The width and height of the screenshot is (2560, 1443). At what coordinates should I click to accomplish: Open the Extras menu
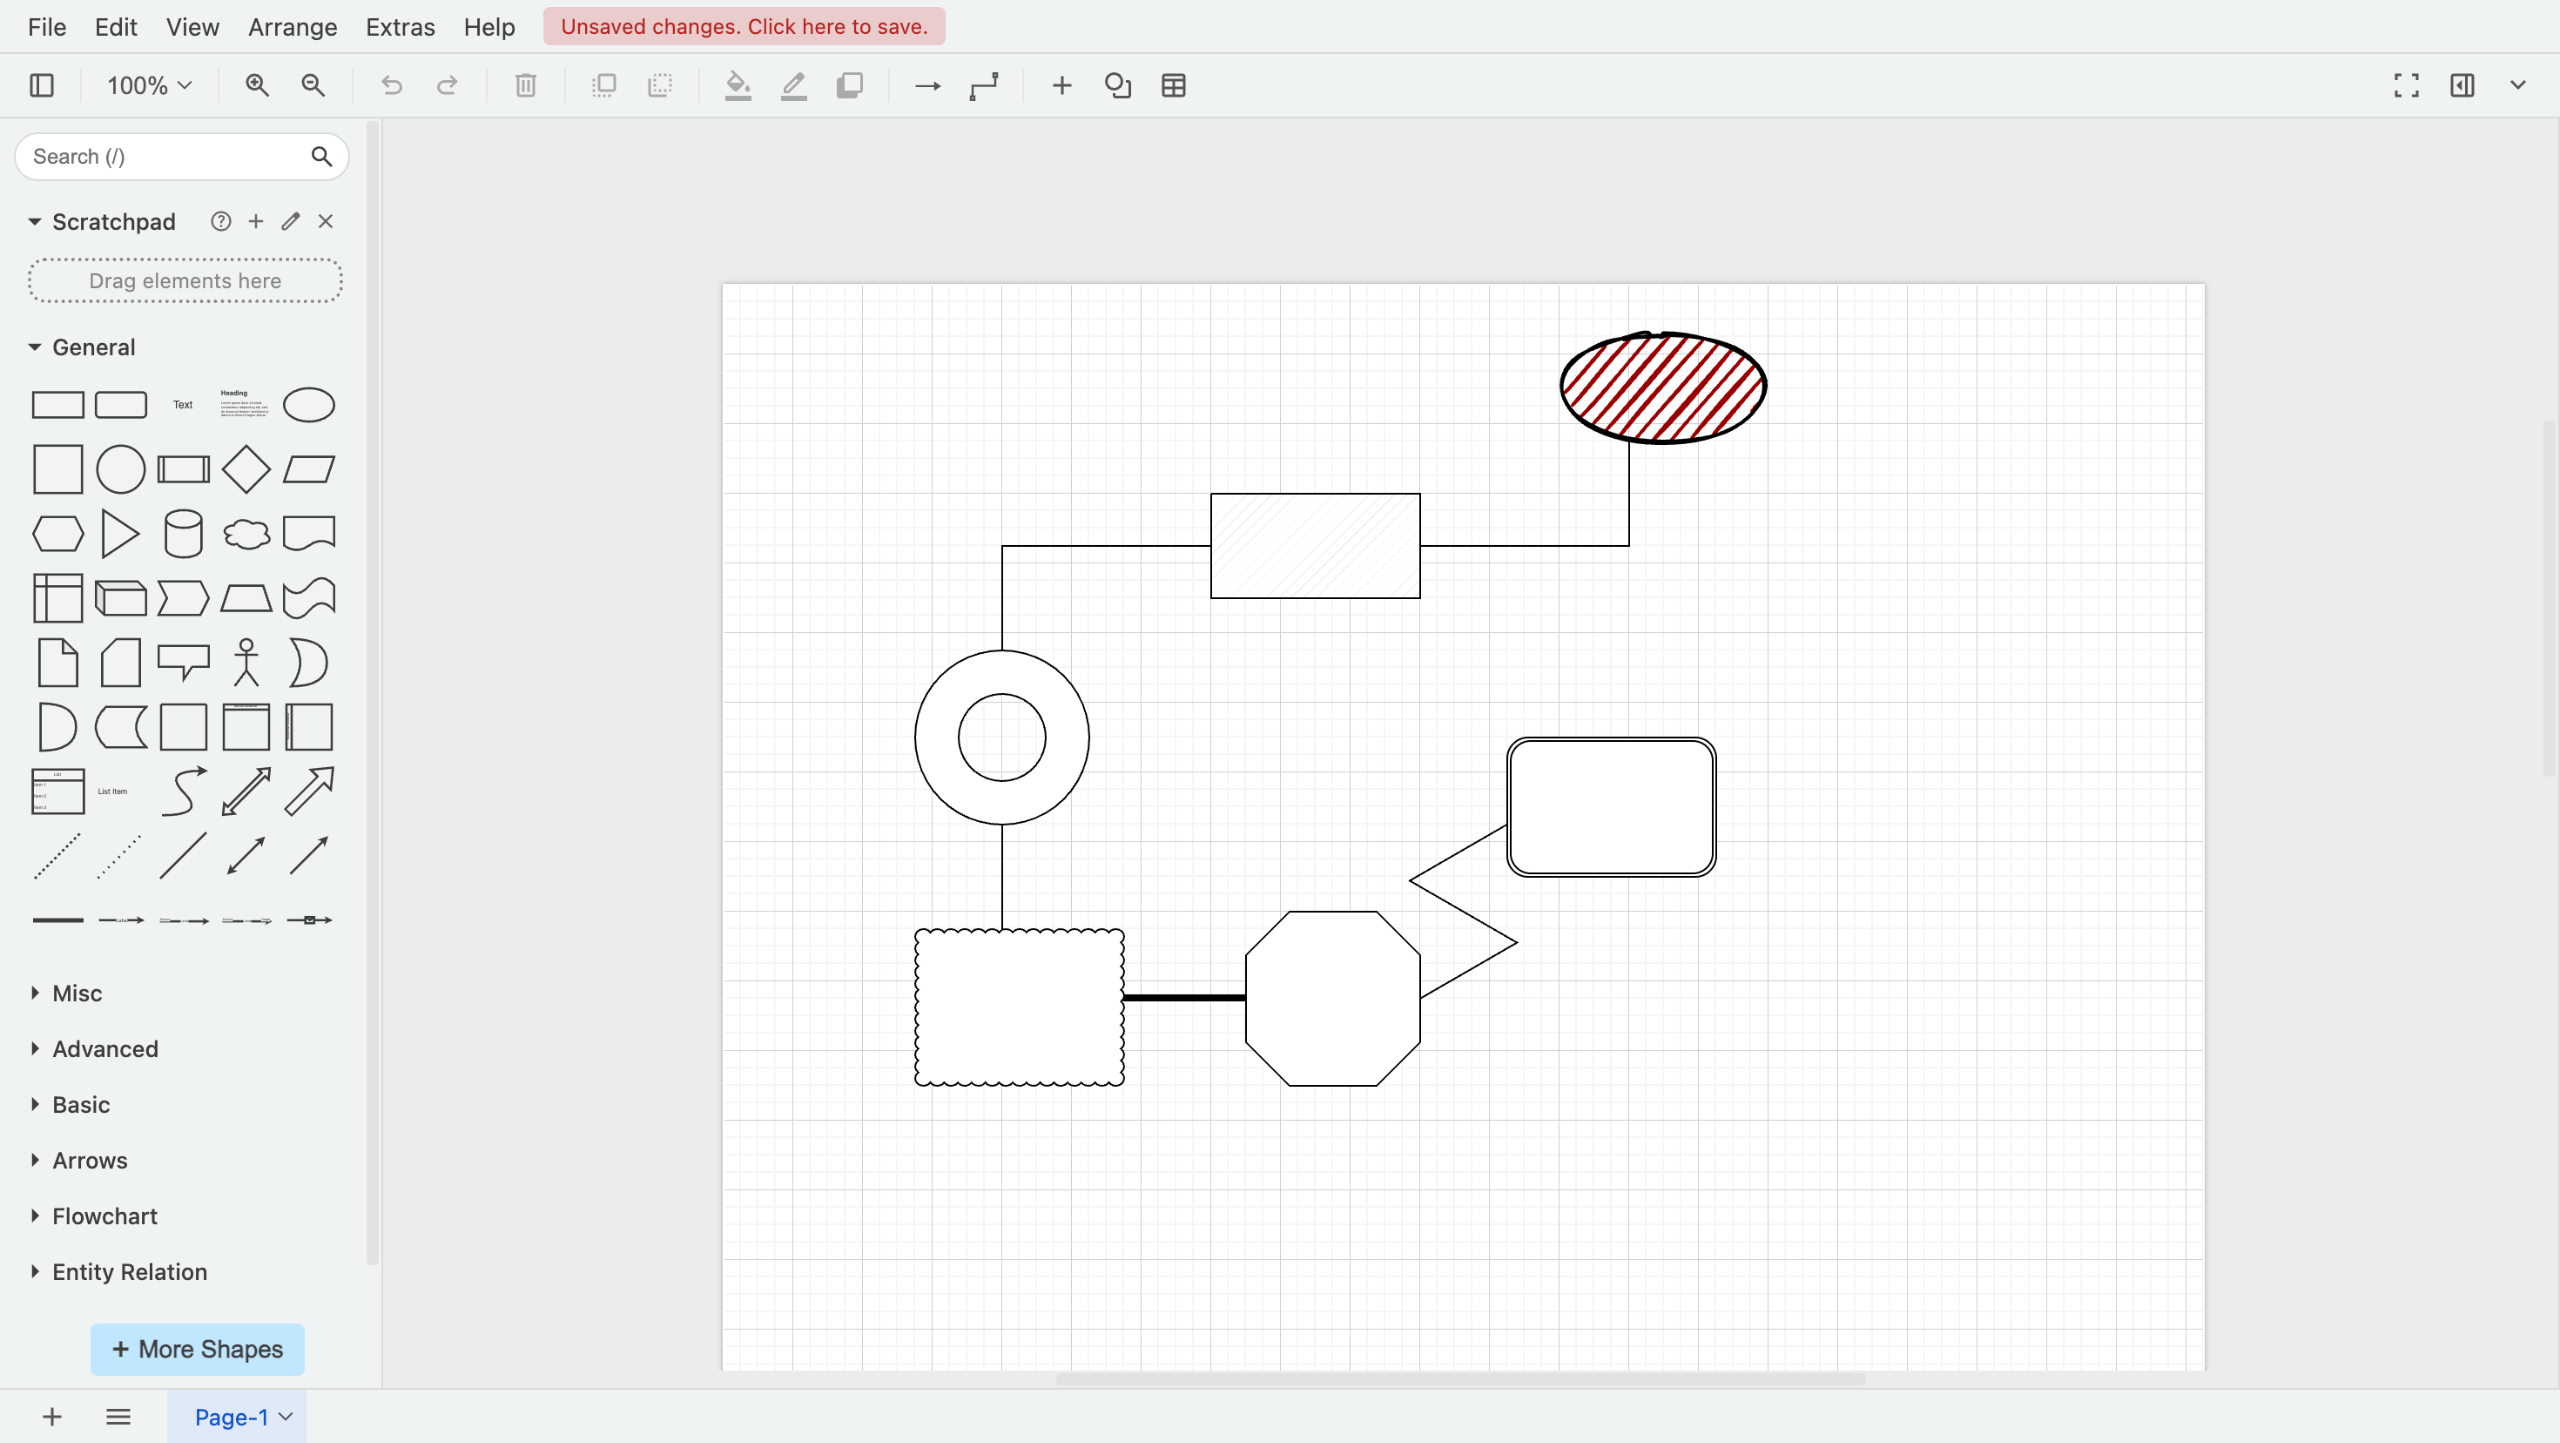[x=400, y=27]
